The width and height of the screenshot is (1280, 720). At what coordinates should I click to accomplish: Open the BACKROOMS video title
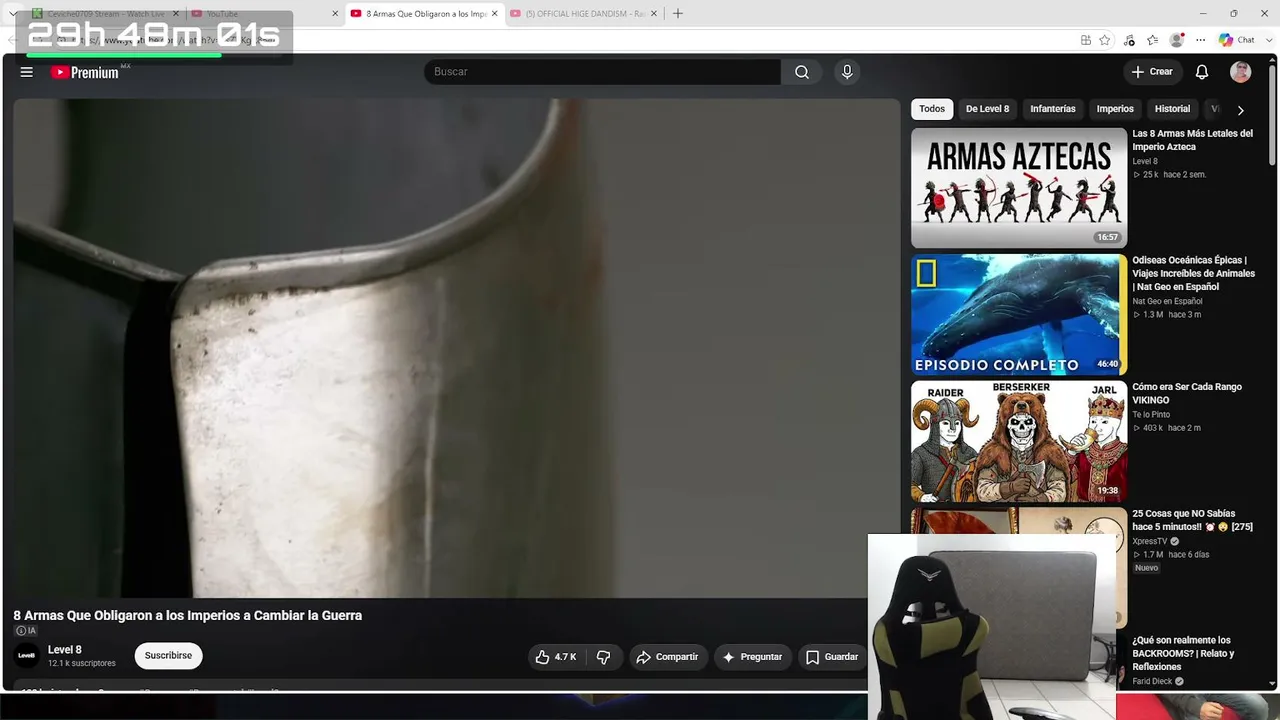[1184, 653]
